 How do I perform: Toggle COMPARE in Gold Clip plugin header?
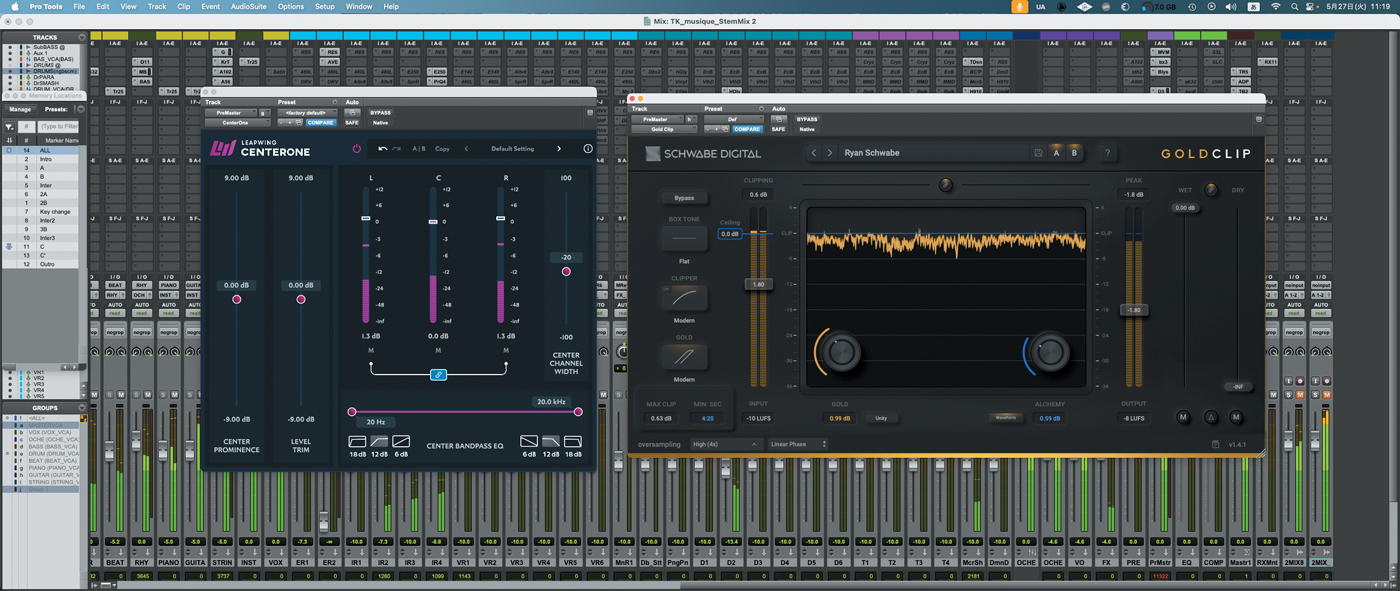pos(747,129)
